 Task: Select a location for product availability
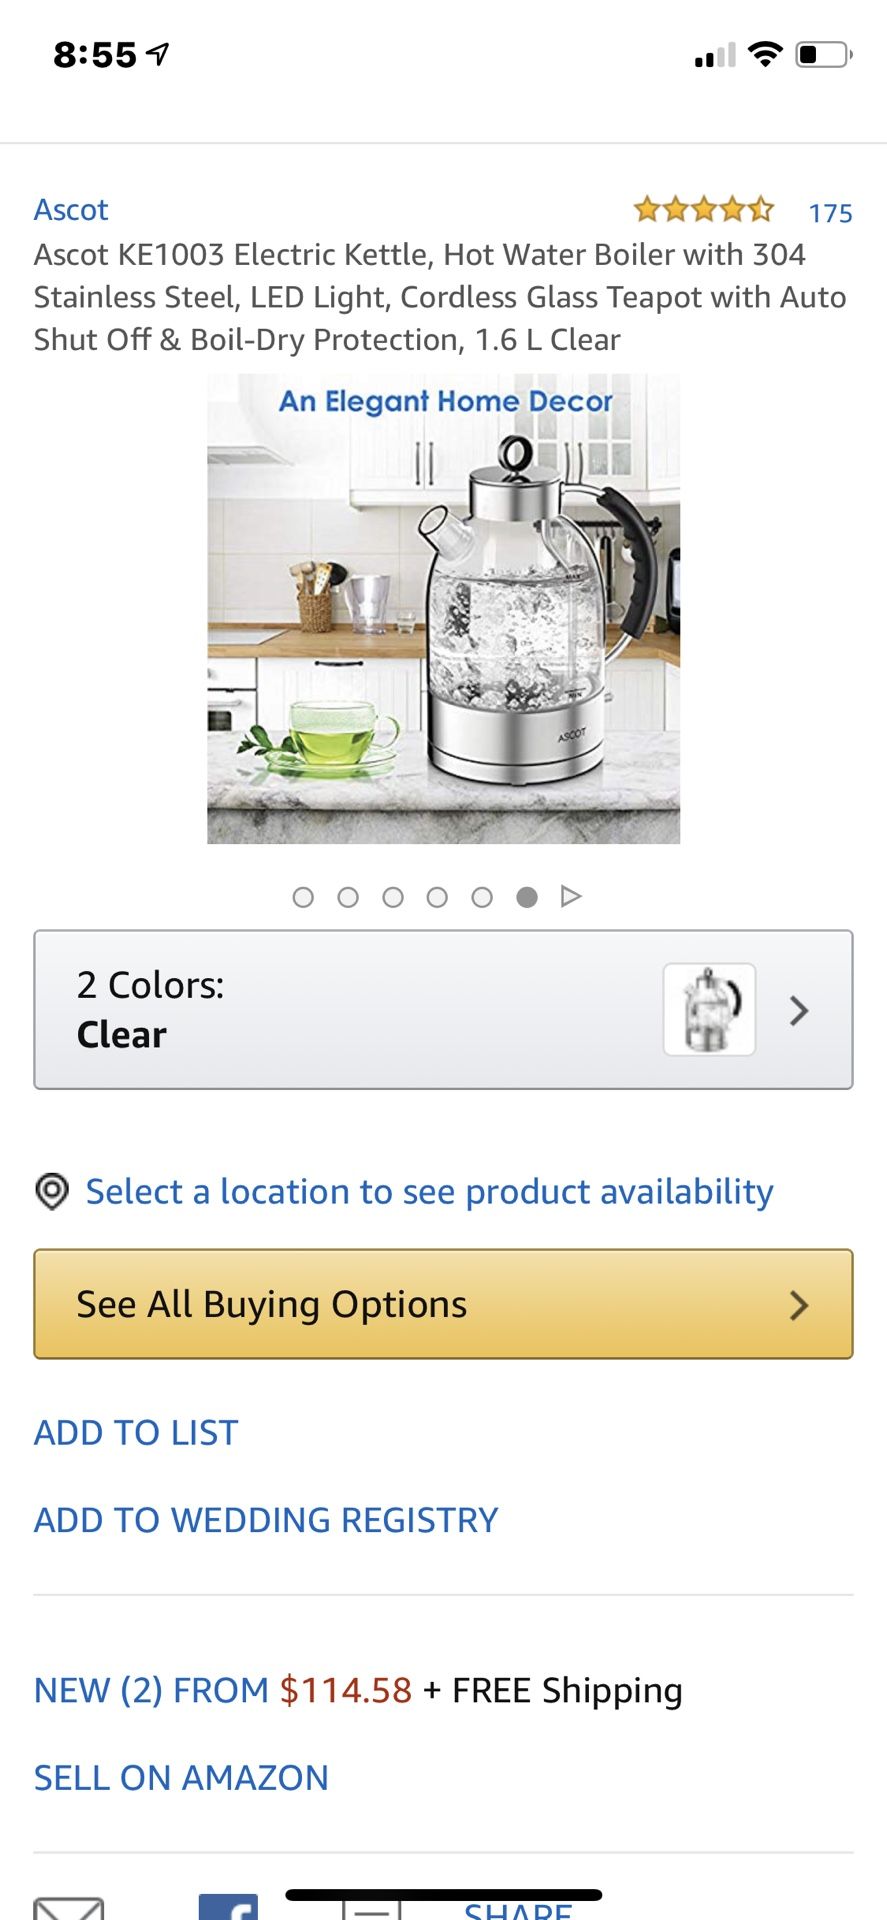[430, 1192]
